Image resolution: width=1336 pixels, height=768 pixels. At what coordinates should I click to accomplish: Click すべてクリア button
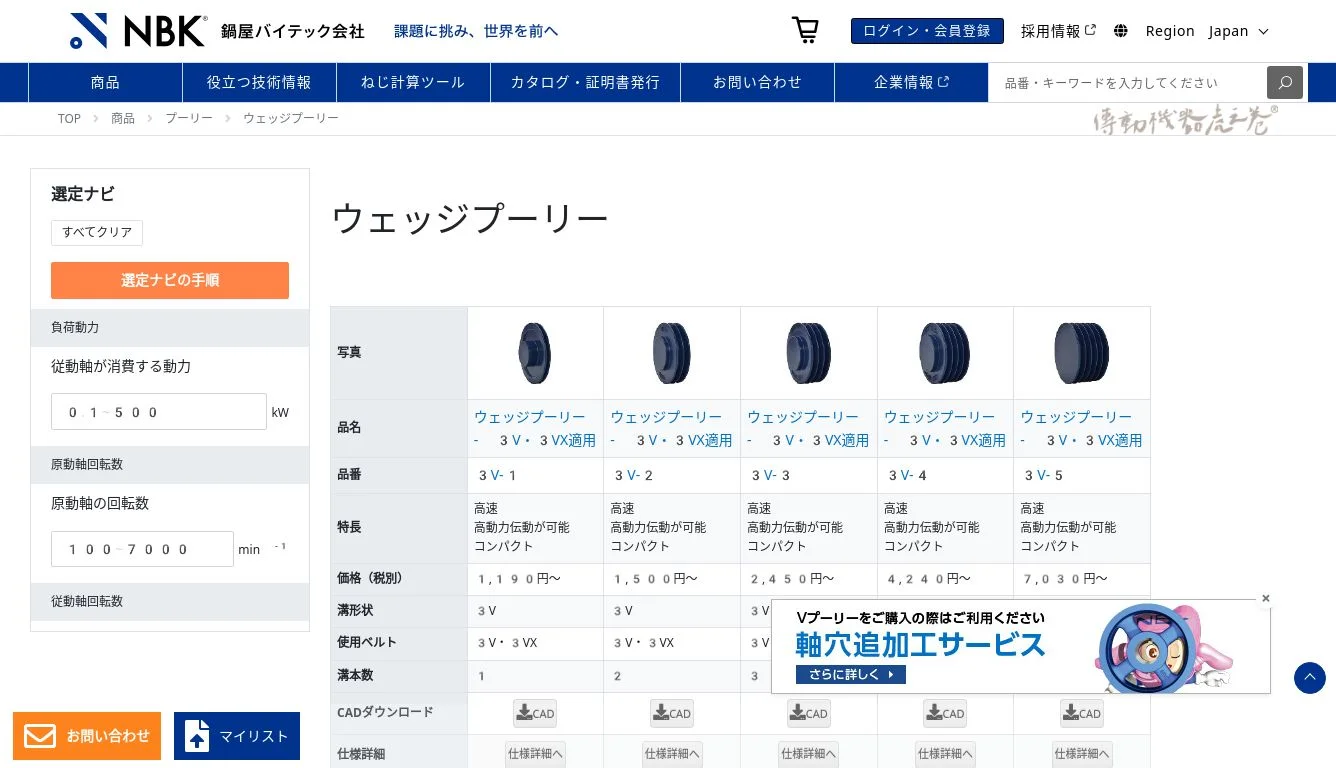click(97, 232)
